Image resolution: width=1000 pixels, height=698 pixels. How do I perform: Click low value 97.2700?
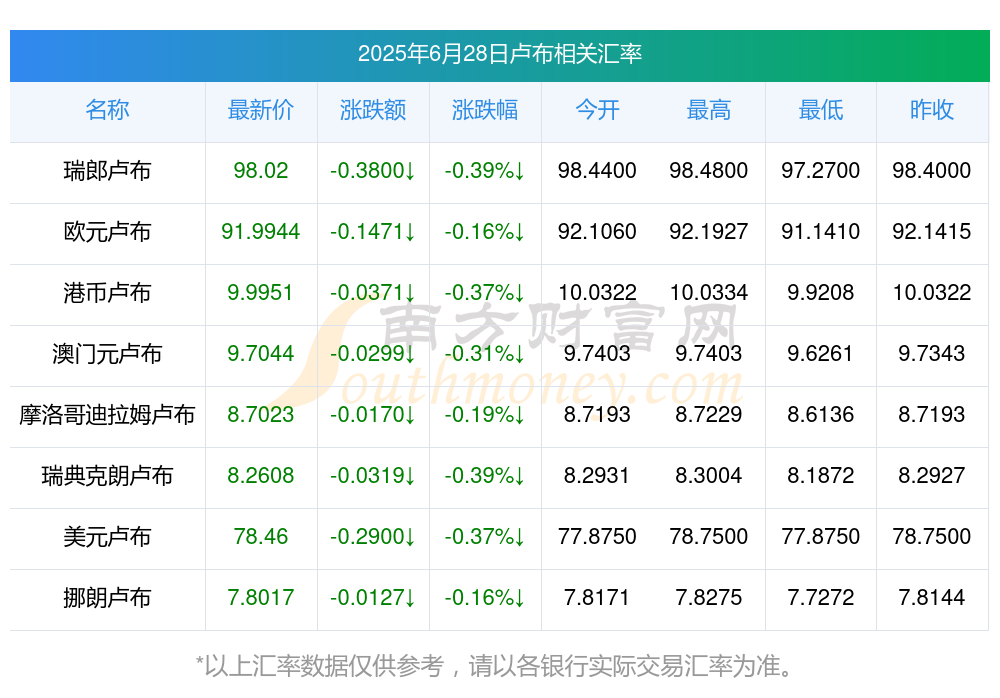(821, 170)
